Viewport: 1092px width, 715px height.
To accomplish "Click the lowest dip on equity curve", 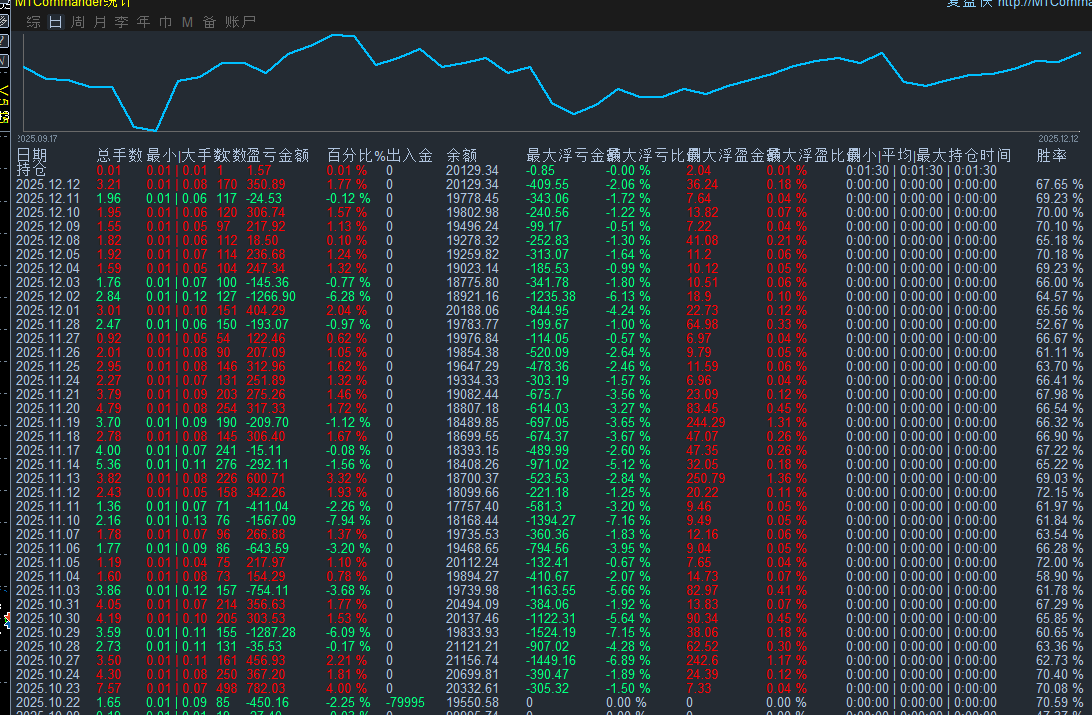I will coord(155,130).
